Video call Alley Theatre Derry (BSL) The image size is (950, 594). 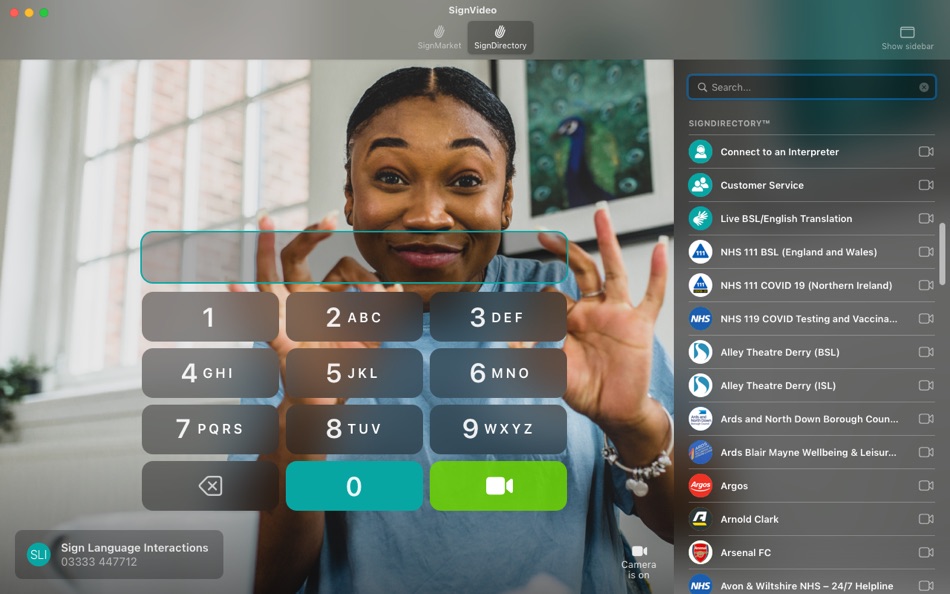925,352
